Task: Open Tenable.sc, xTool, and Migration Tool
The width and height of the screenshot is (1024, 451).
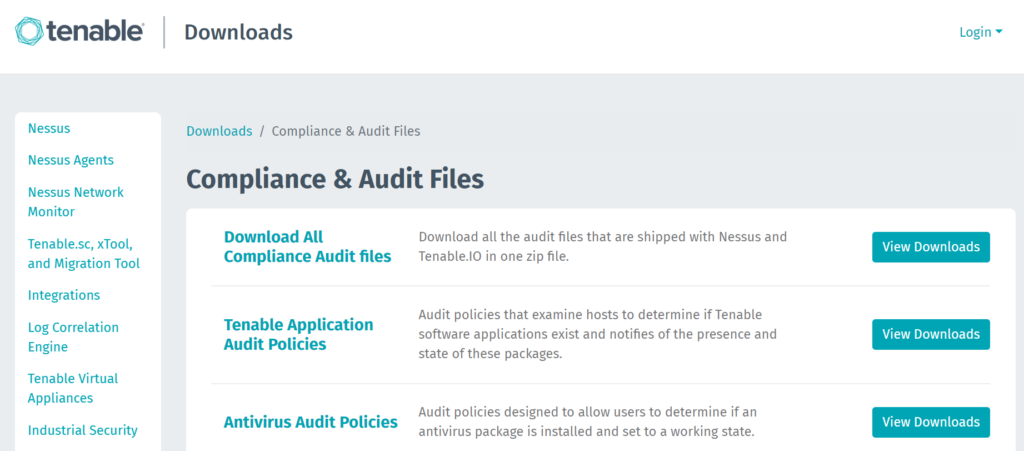Action: coord(84,254)
